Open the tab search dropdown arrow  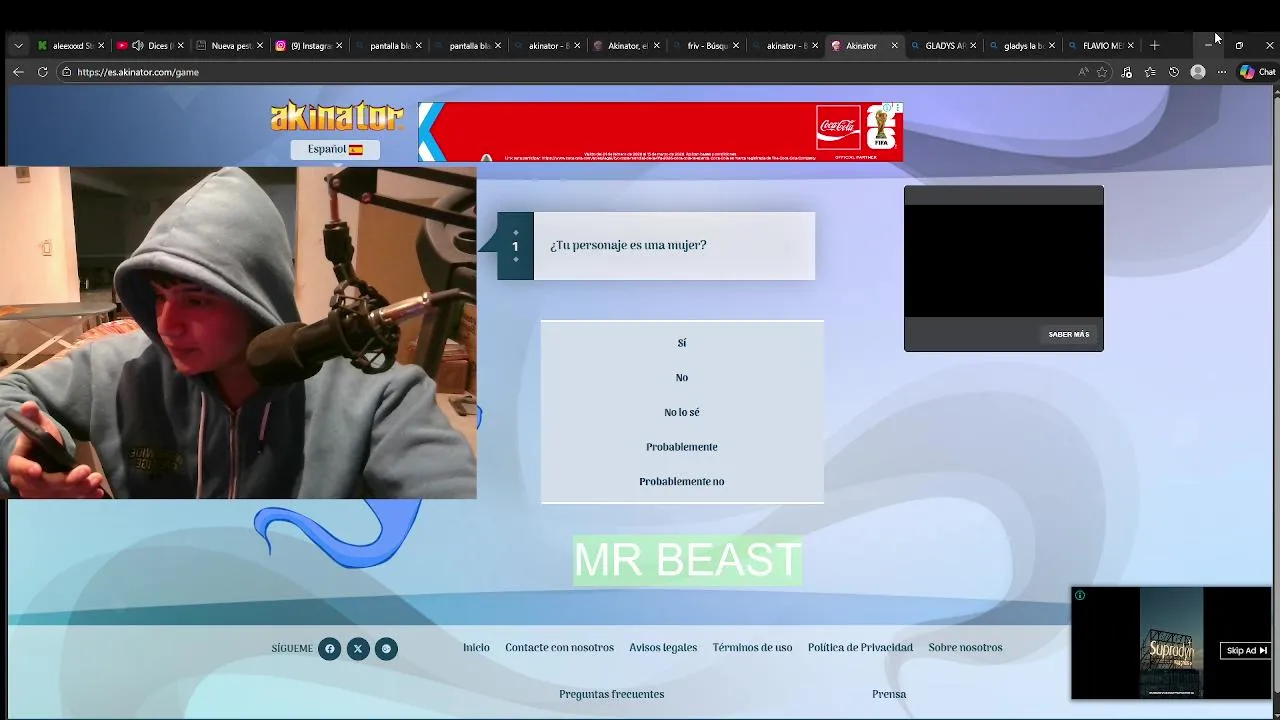click(x=18, y=46)
